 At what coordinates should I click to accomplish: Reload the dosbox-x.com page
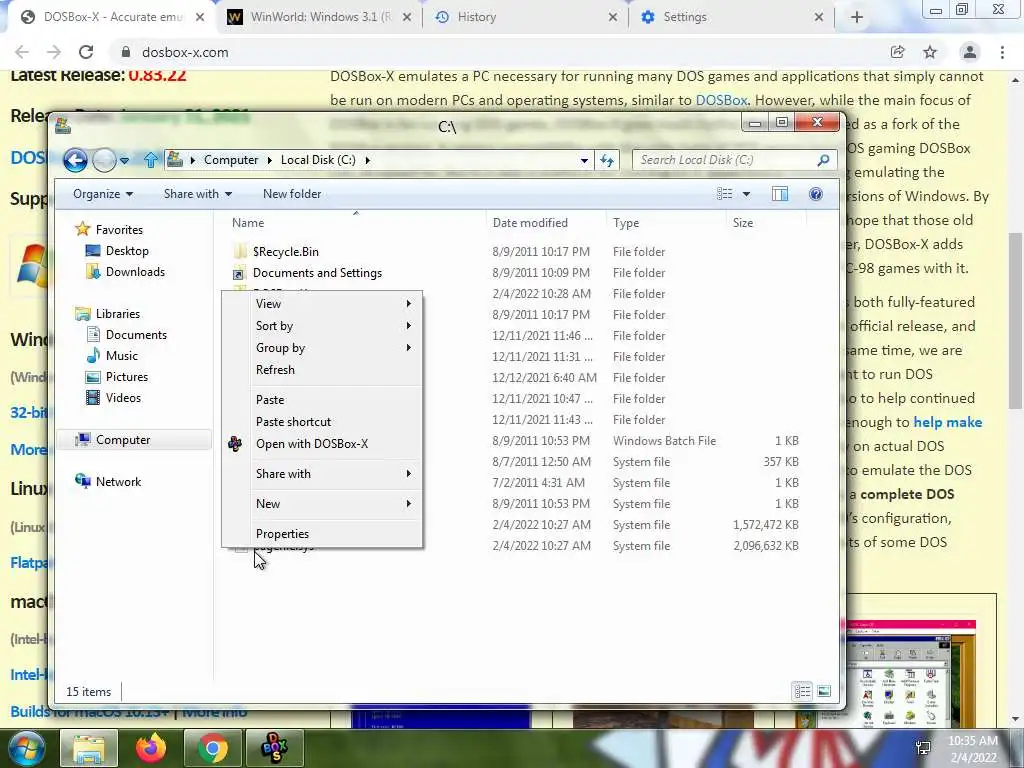click(x=86, y=52)
